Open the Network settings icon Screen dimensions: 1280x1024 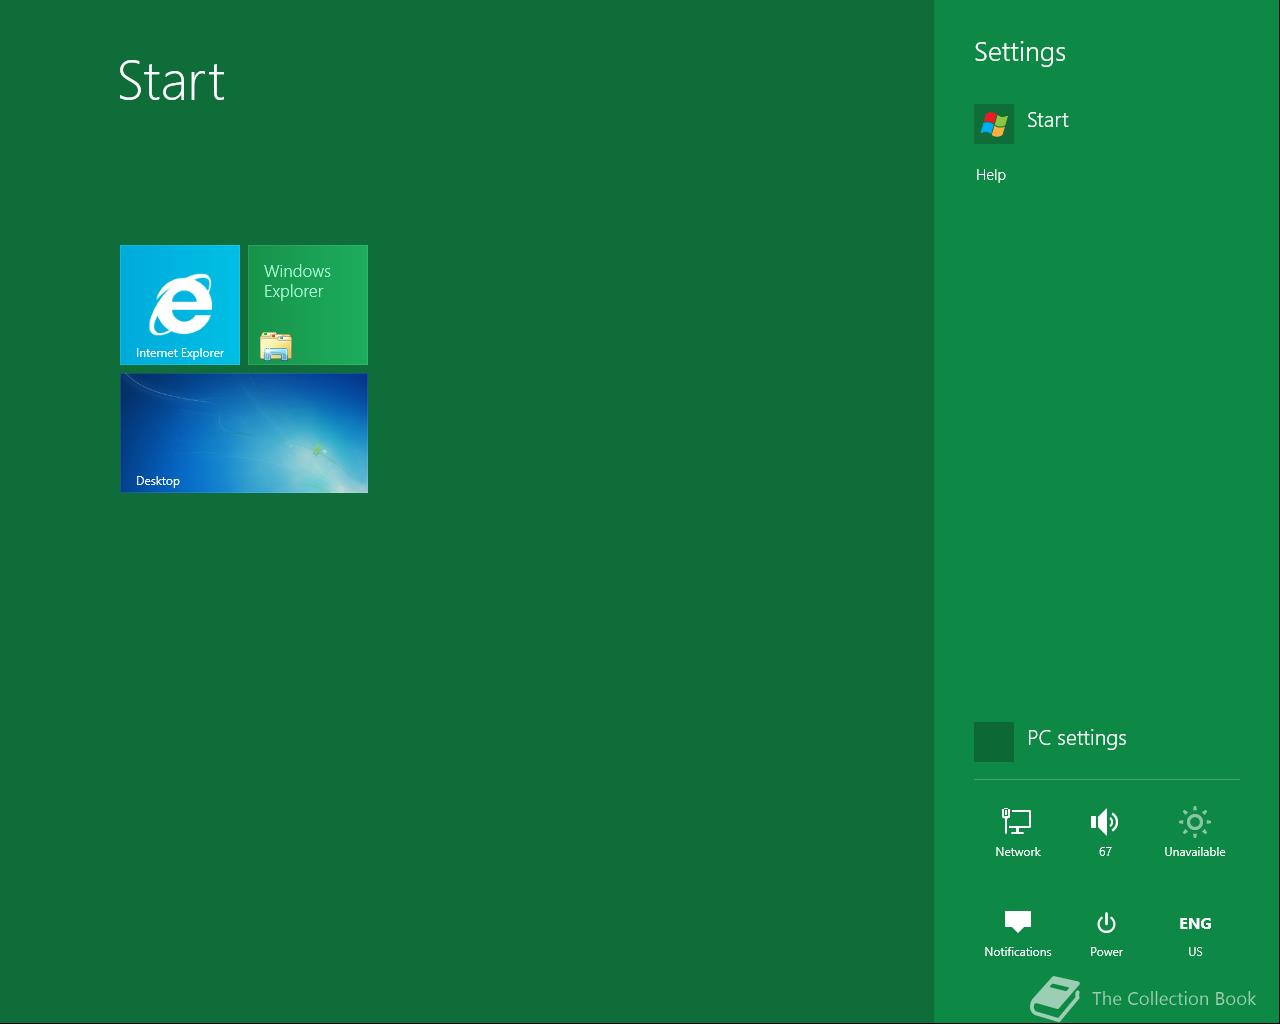1018,832
